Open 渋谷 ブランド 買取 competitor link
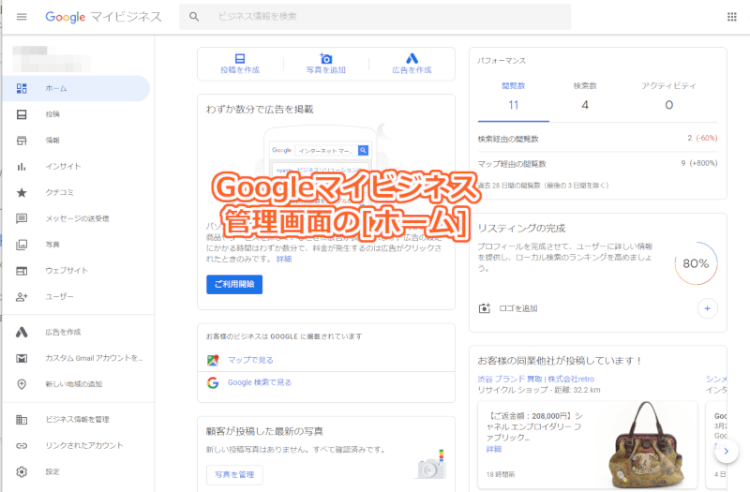 click(536, 379)
